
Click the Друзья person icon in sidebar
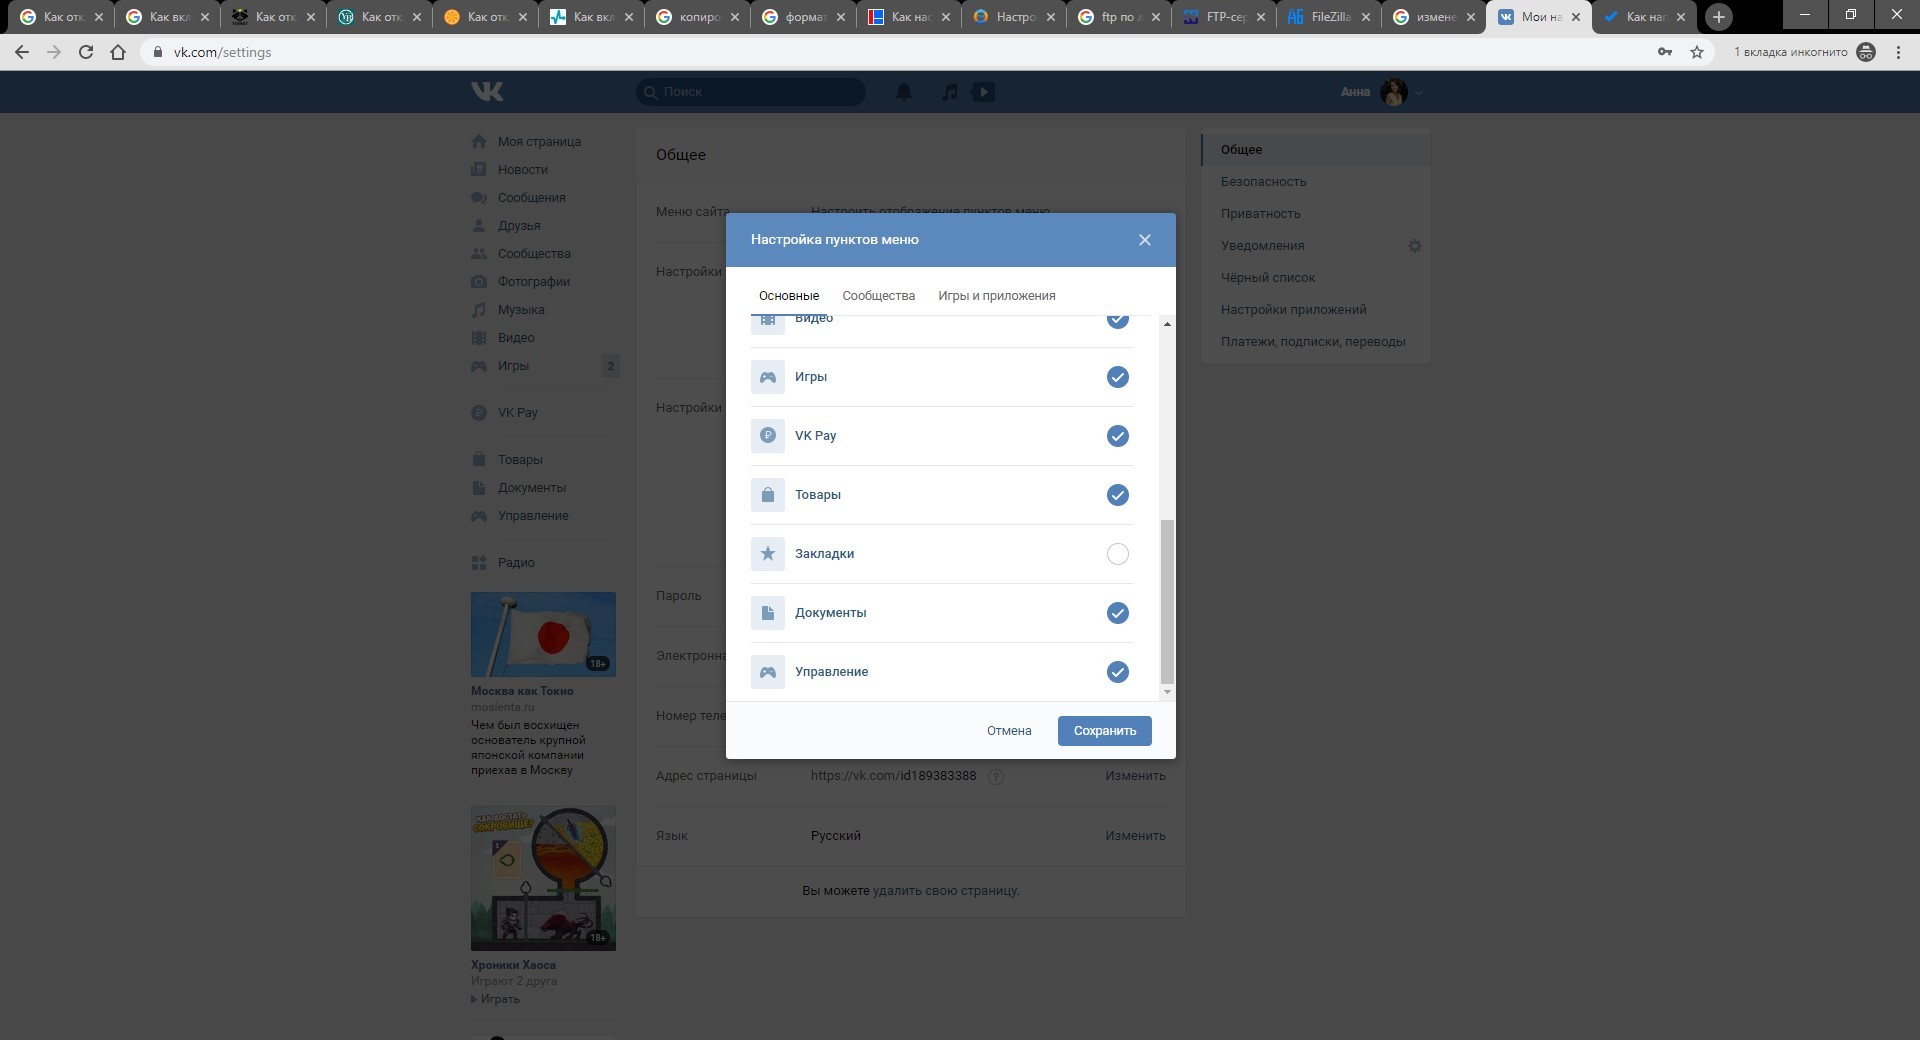coord(479,226)
